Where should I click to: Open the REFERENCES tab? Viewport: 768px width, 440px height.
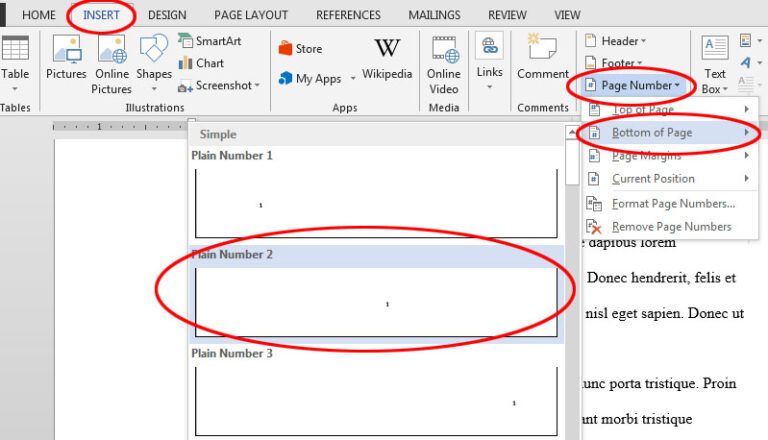click(x=348, y=15)
